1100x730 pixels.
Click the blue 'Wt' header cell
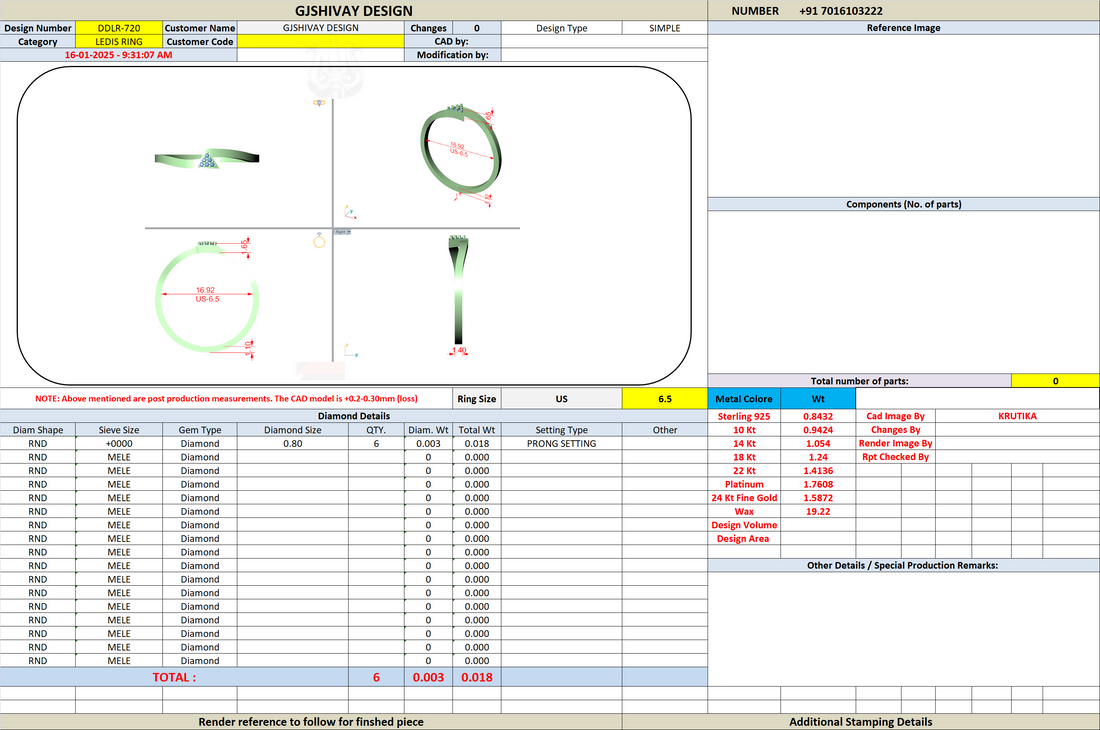pos(818,398)
